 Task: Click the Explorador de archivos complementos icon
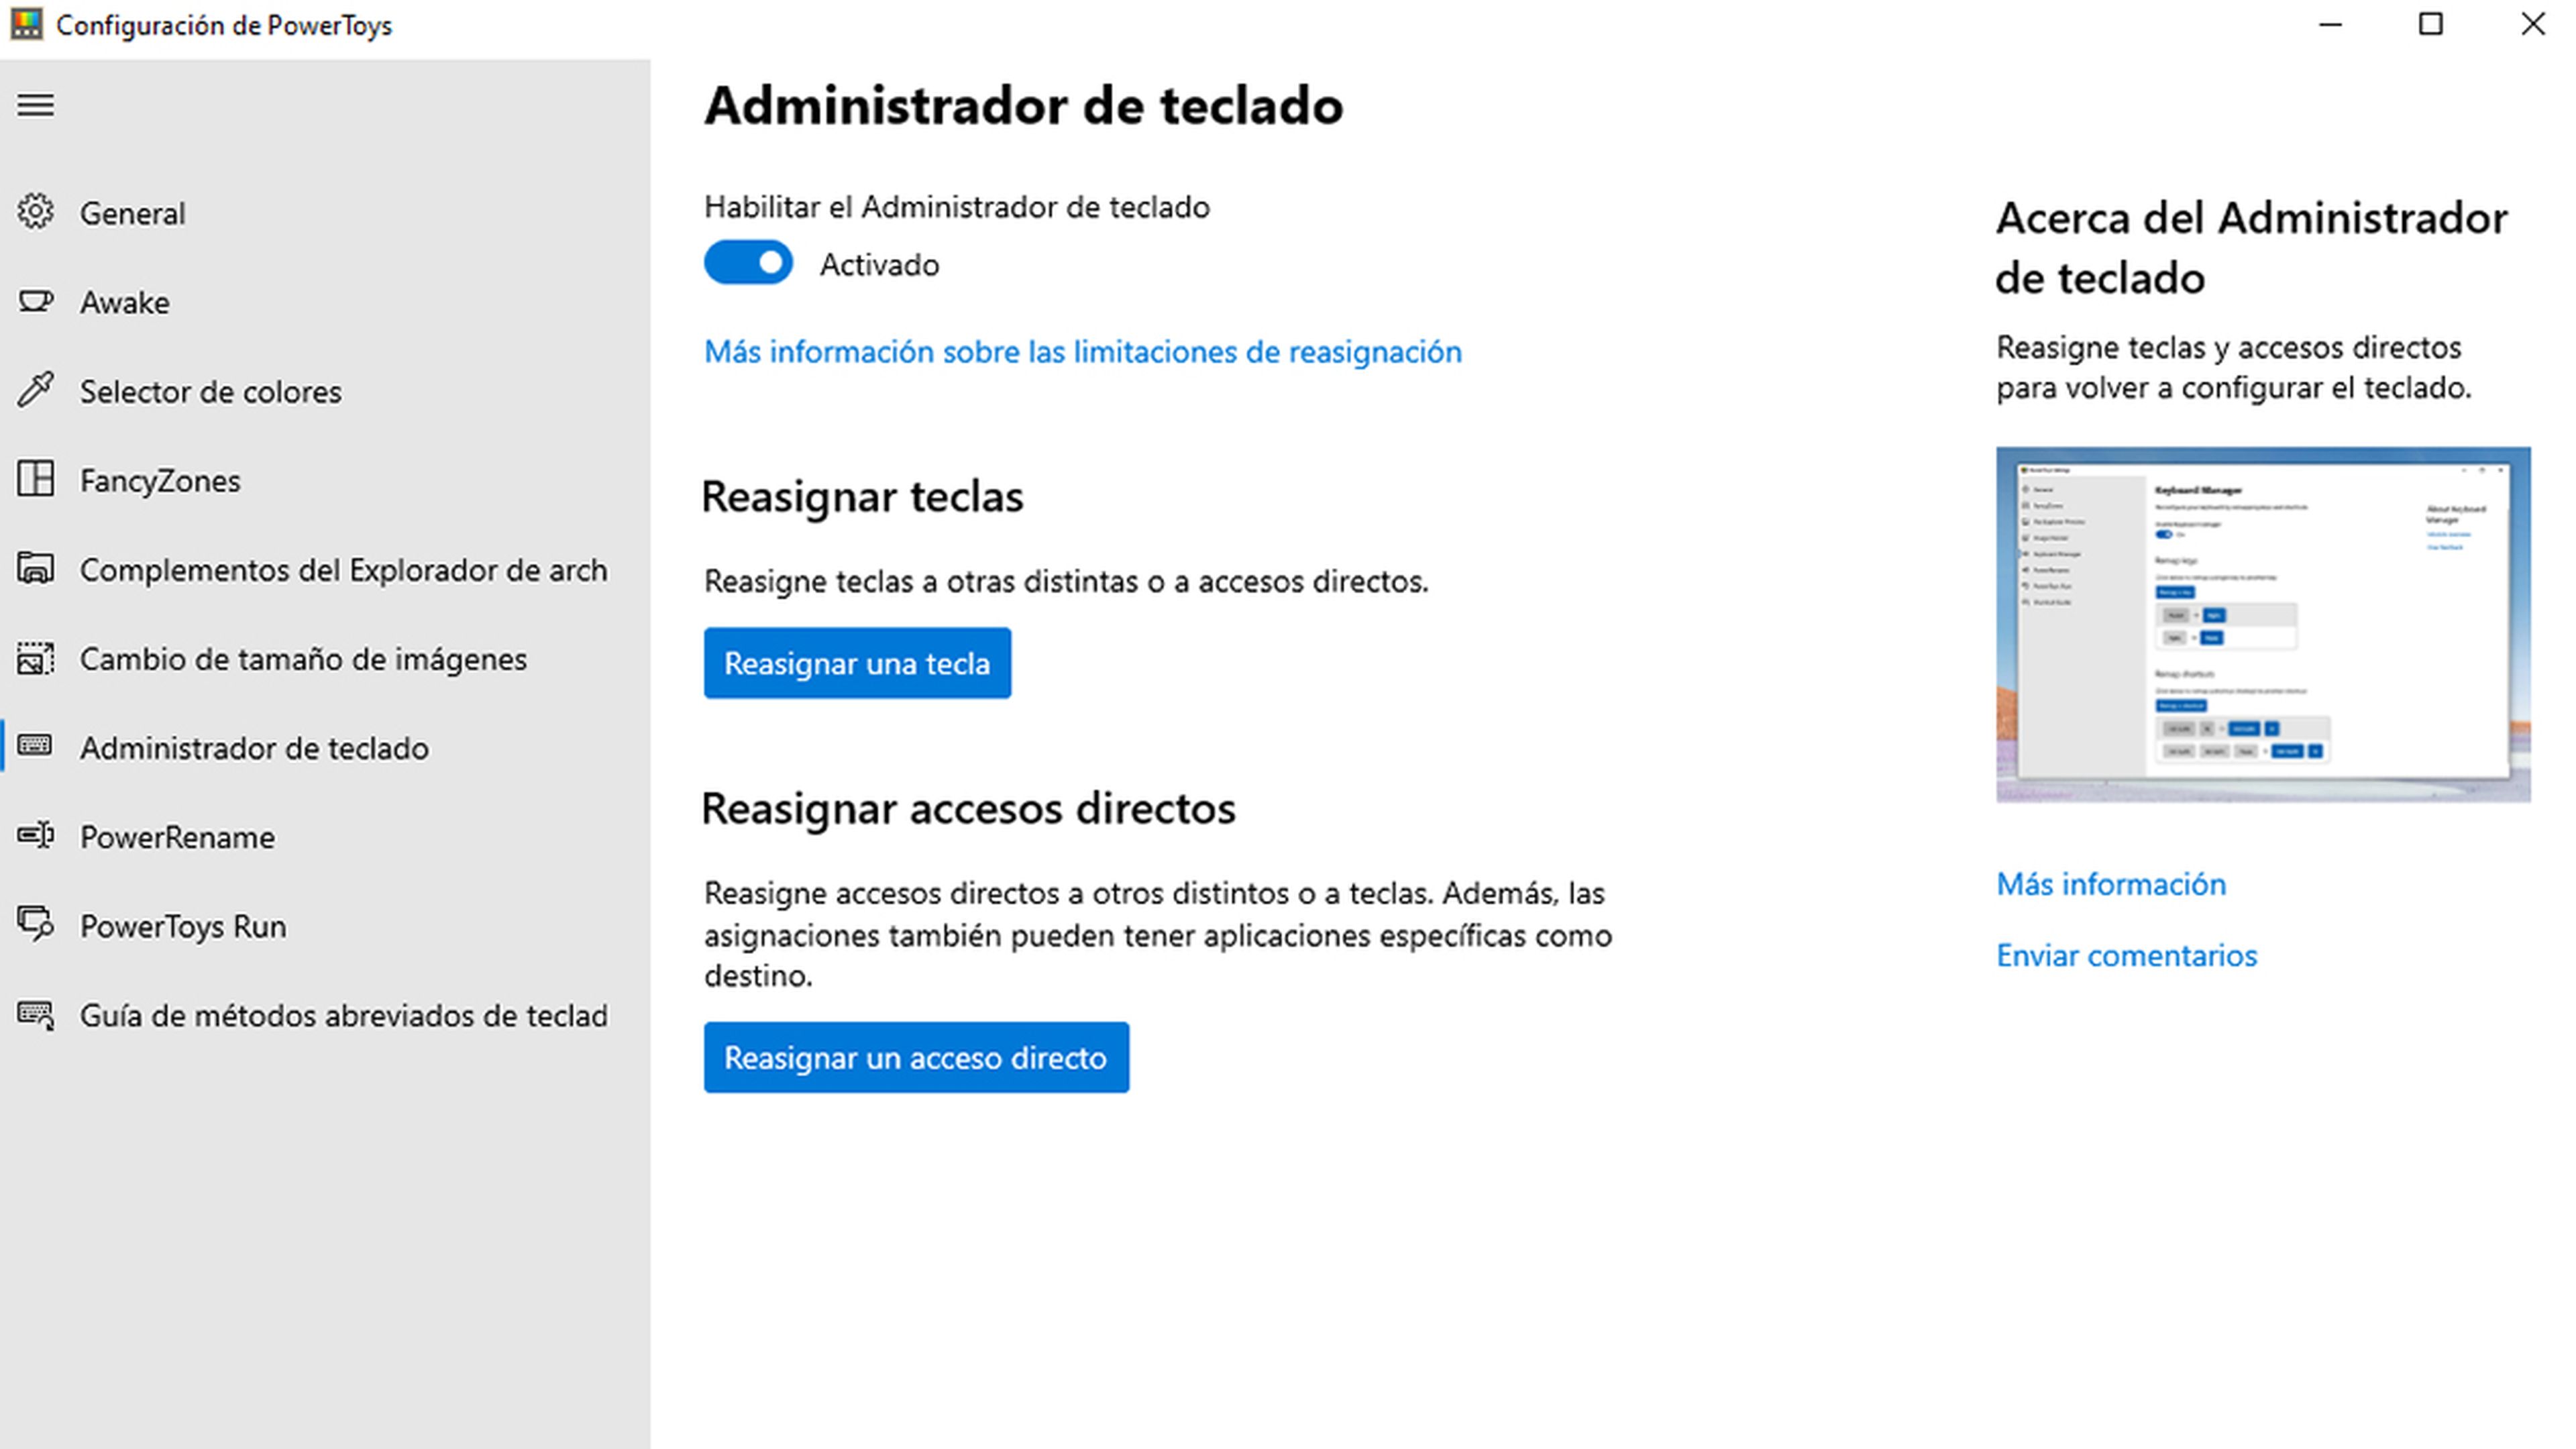point(35,568)
